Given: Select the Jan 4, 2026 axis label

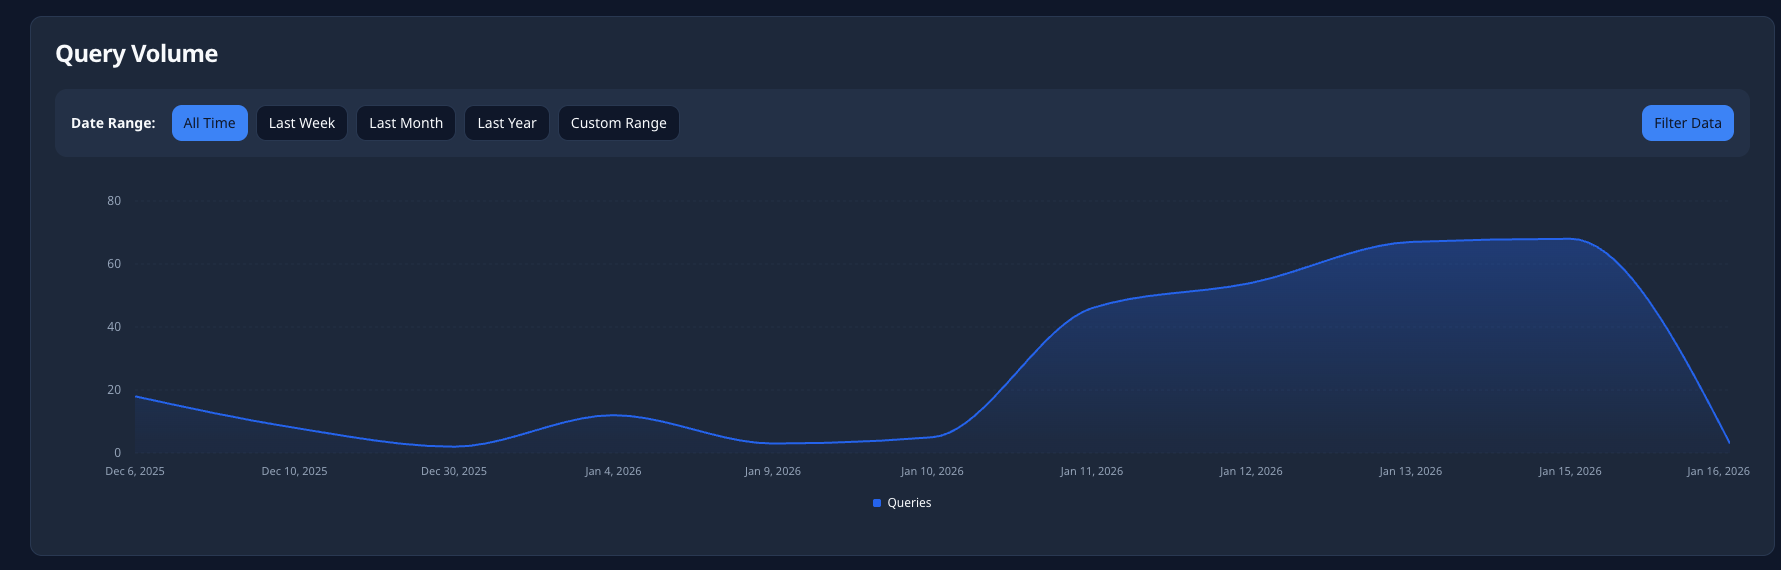Looking at the screenshot, I should [613, 471].
